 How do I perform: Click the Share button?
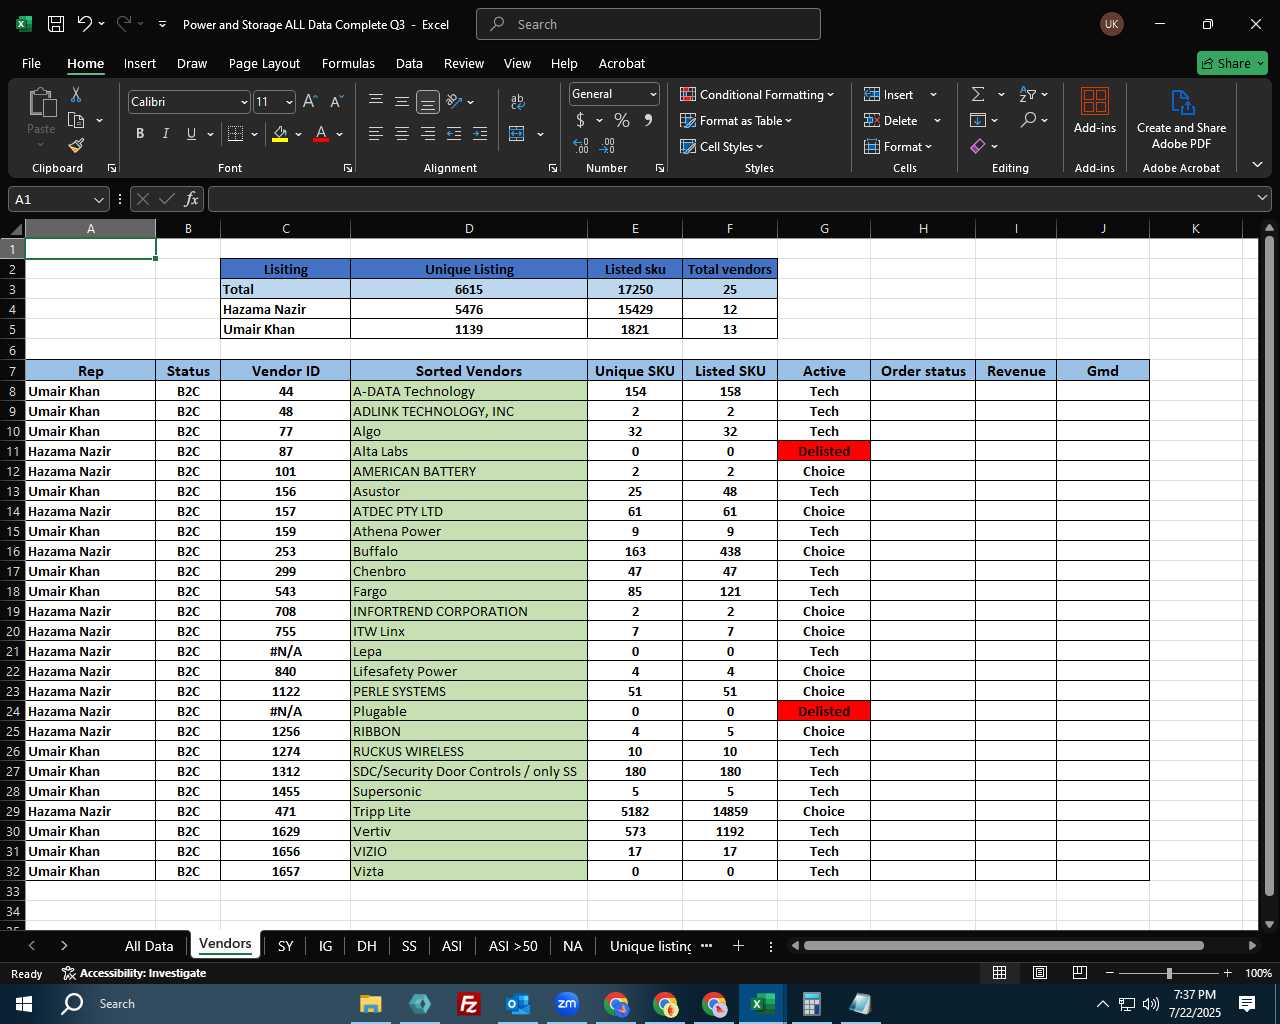click(1232, 63)
